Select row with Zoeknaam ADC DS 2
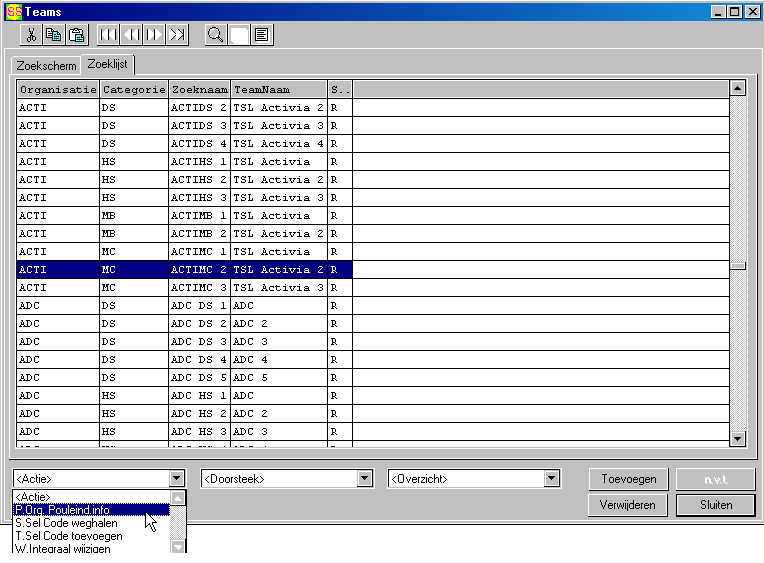The height and width of the screenshot is (563, 764). click(x=184, y=324)
